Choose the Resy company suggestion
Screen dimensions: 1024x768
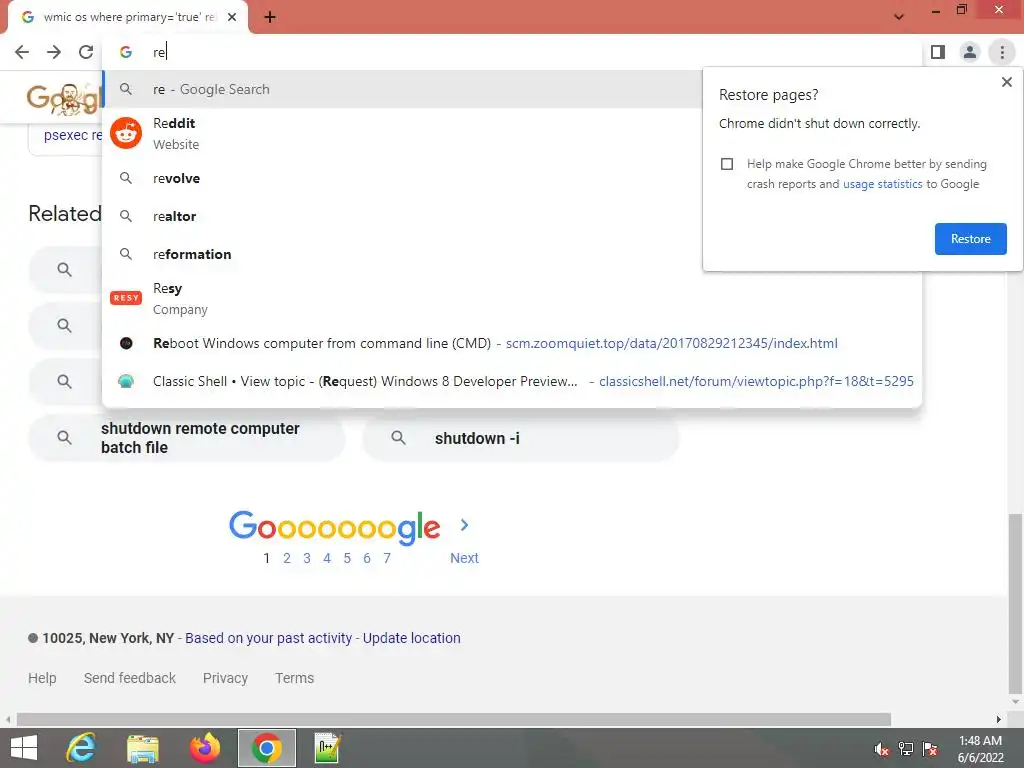tap(512, 298)
